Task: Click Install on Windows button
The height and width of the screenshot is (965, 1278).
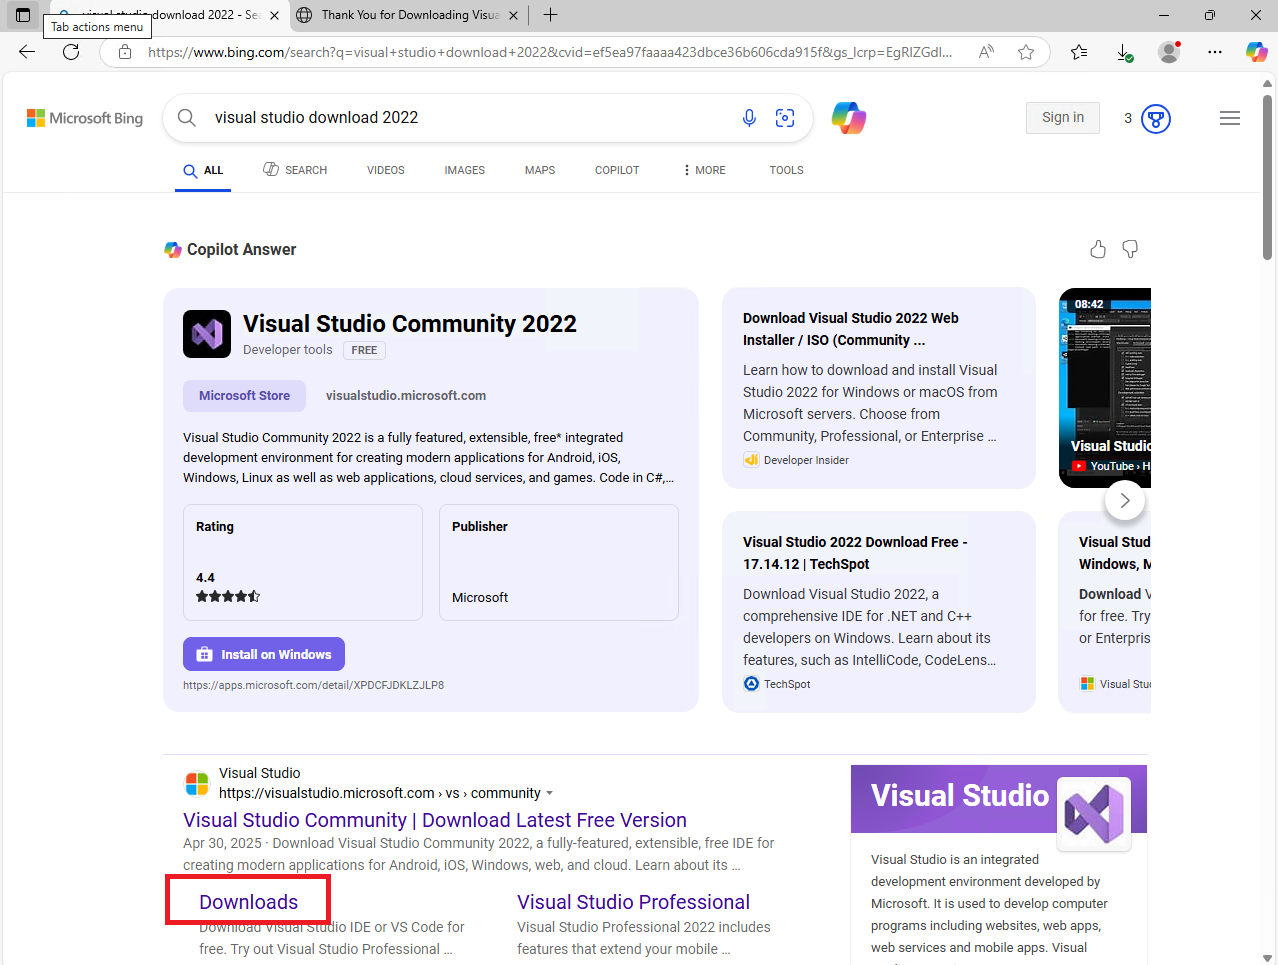Action: pos(264,654)
